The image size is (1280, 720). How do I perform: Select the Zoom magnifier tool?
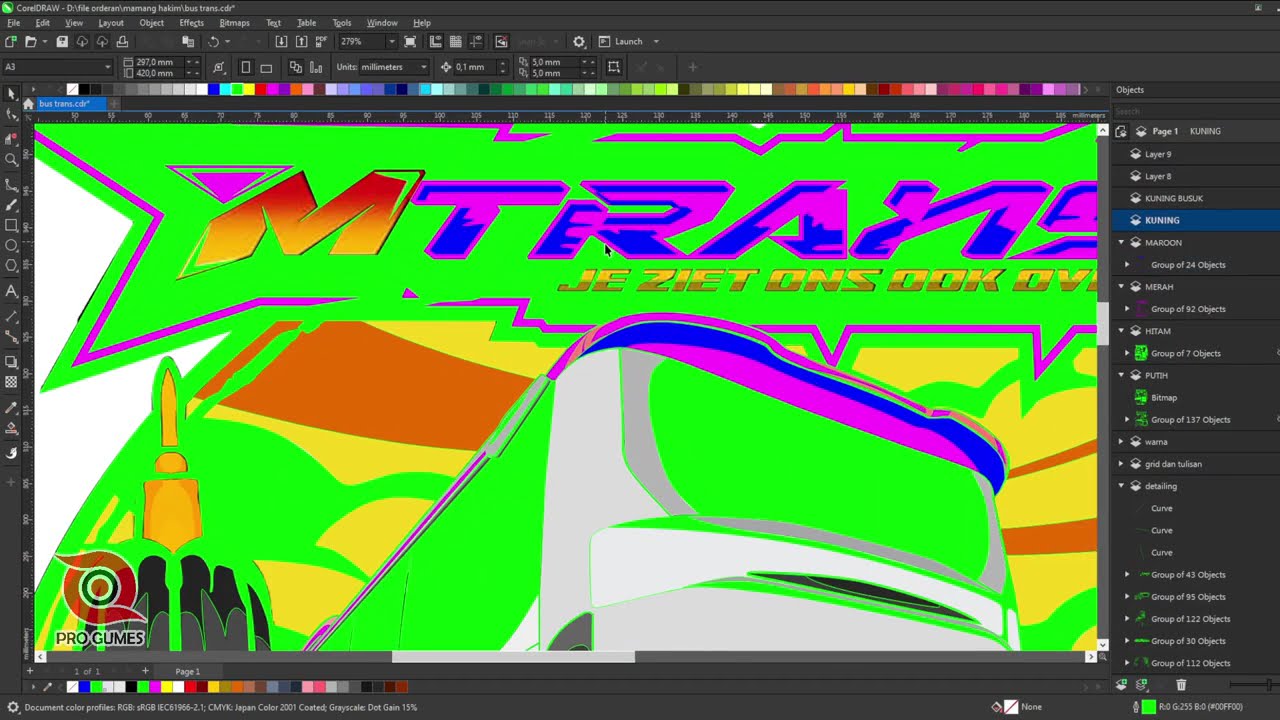[x=11, y=159]
